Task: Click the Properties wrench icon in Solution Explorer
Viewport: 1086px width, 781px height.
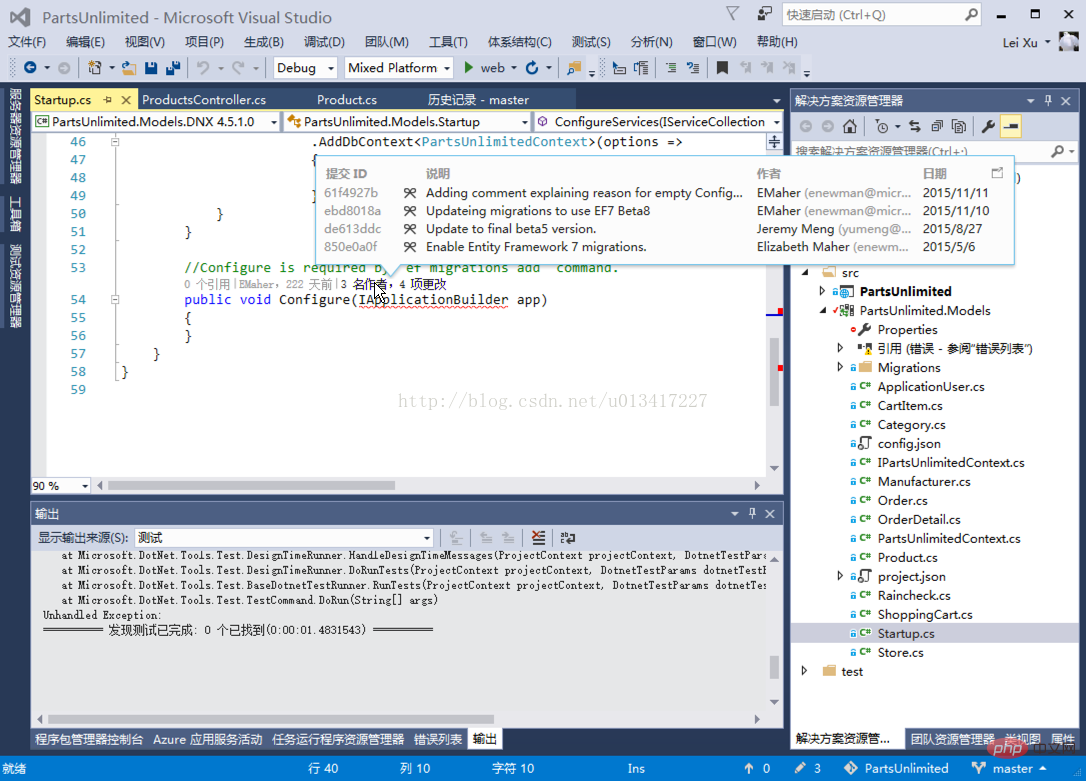Action: pyautogui.click(x=988, y=126)
